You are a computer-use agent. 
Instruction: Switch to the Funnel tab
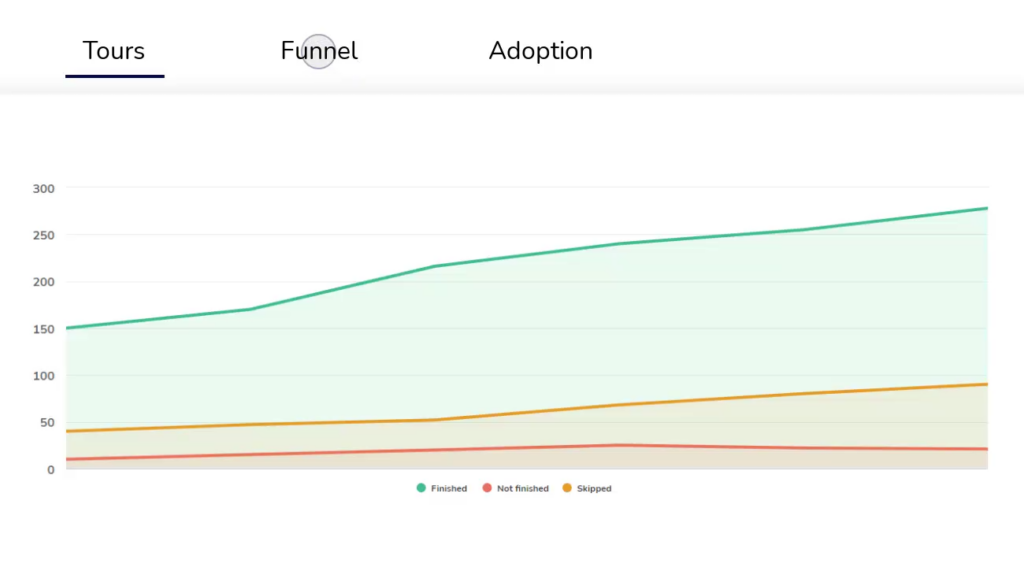tap(319, 51)
